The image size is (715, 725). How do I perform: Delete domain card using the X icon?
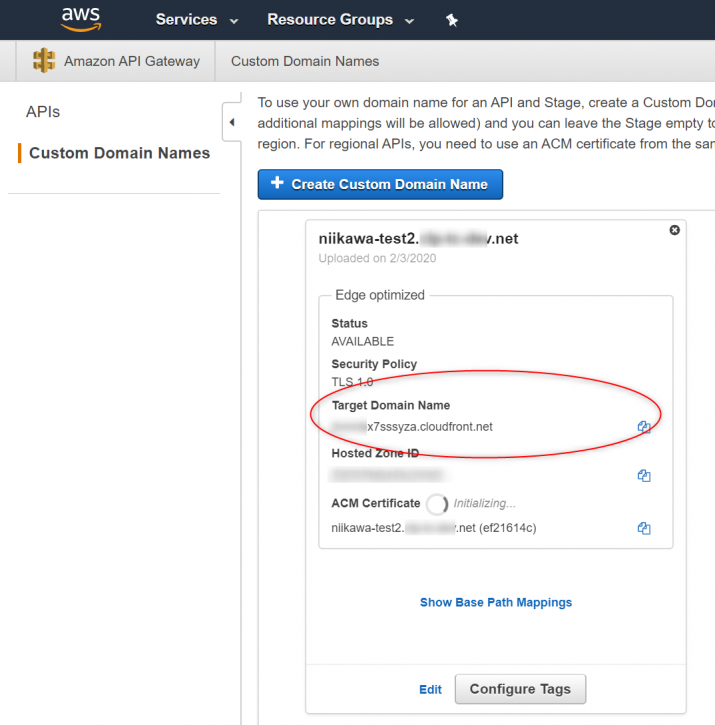coord(674,230)
